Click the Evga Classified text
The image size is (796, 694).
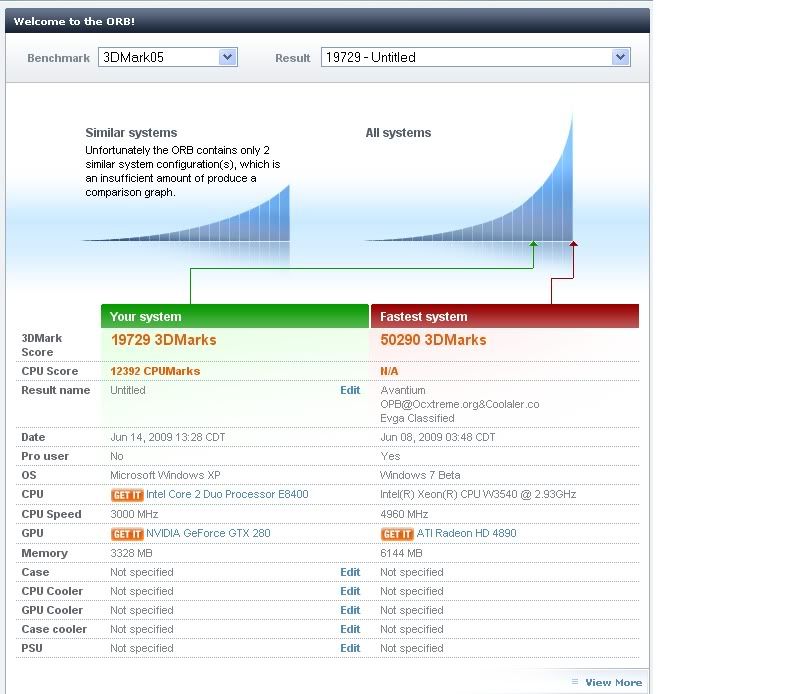(x=417, y=418)
